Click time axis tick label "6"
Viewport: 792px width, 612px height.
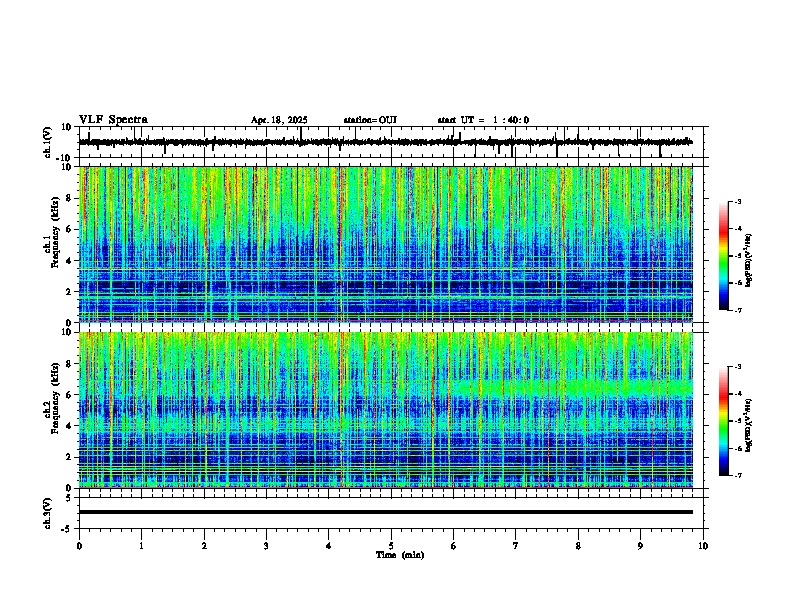coord(454,546)
